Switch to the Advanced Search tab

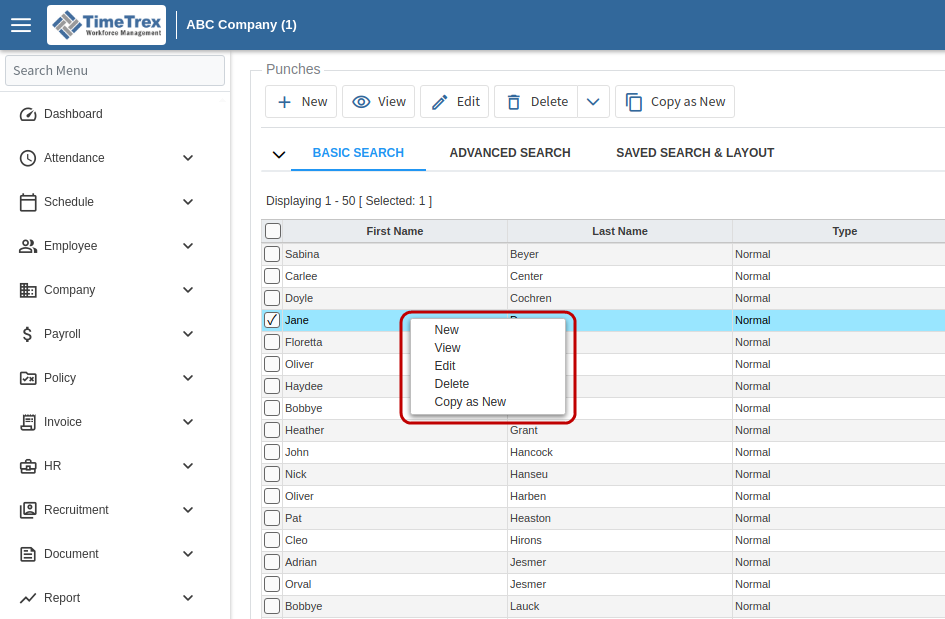pos(510,153)
